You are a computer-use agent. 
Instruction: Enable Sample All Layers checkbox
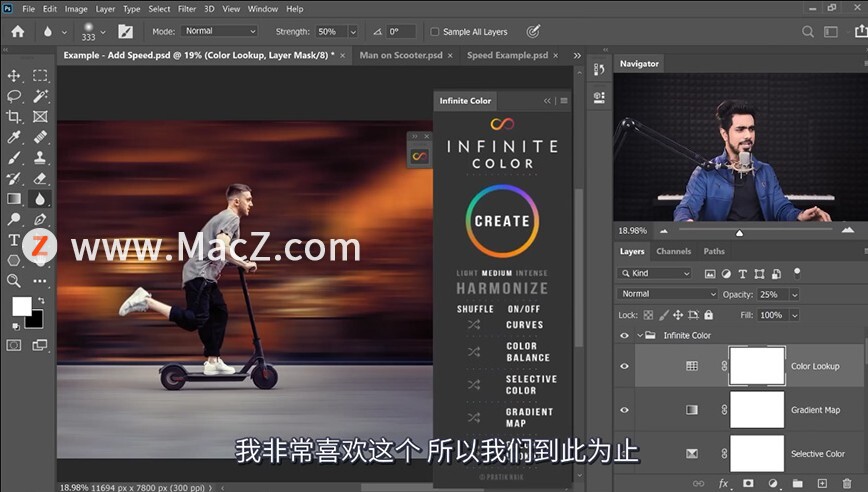(x=435, y=32)
